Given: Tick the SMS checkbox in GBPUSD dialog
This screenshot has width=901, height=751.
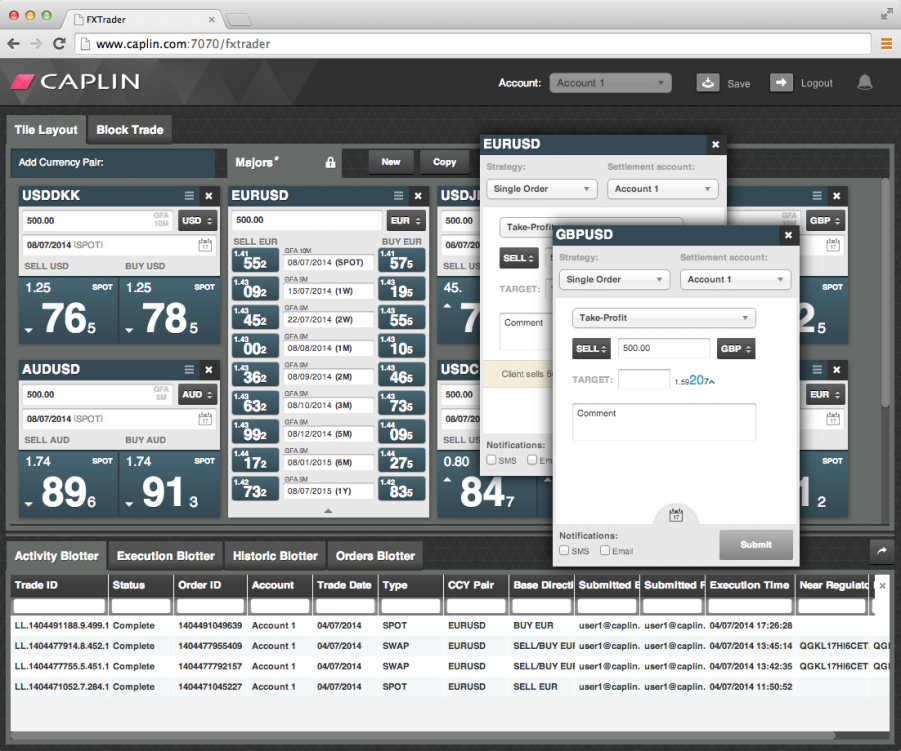Looking at the screenshot, I should [564, 550].
